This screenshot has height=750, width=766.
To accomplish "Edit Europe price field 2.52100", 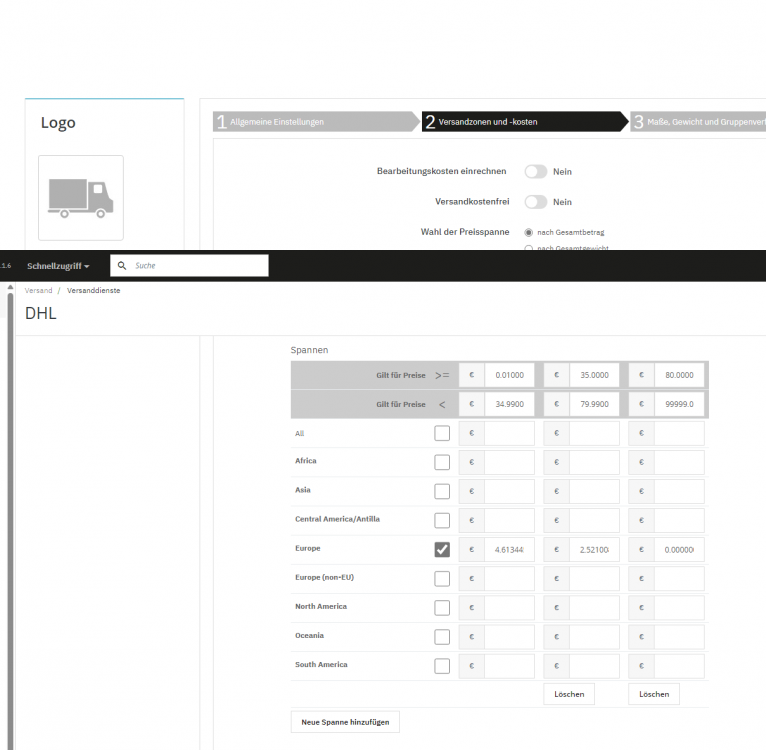I will 595,550.
